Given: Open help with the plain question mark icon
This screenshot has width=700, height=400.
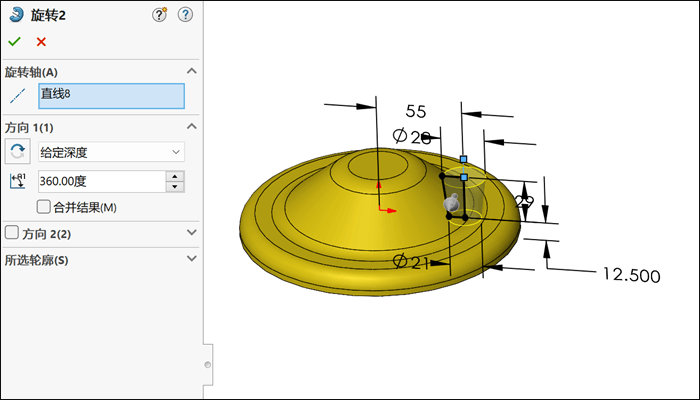Looking at the screenshot, I should 185,15.
